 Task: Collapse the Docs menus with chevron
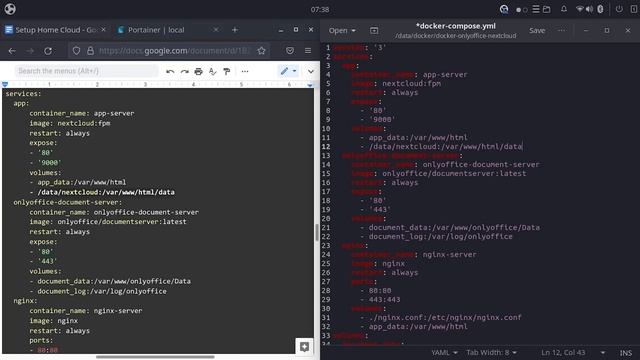click(x=311, y=71)
